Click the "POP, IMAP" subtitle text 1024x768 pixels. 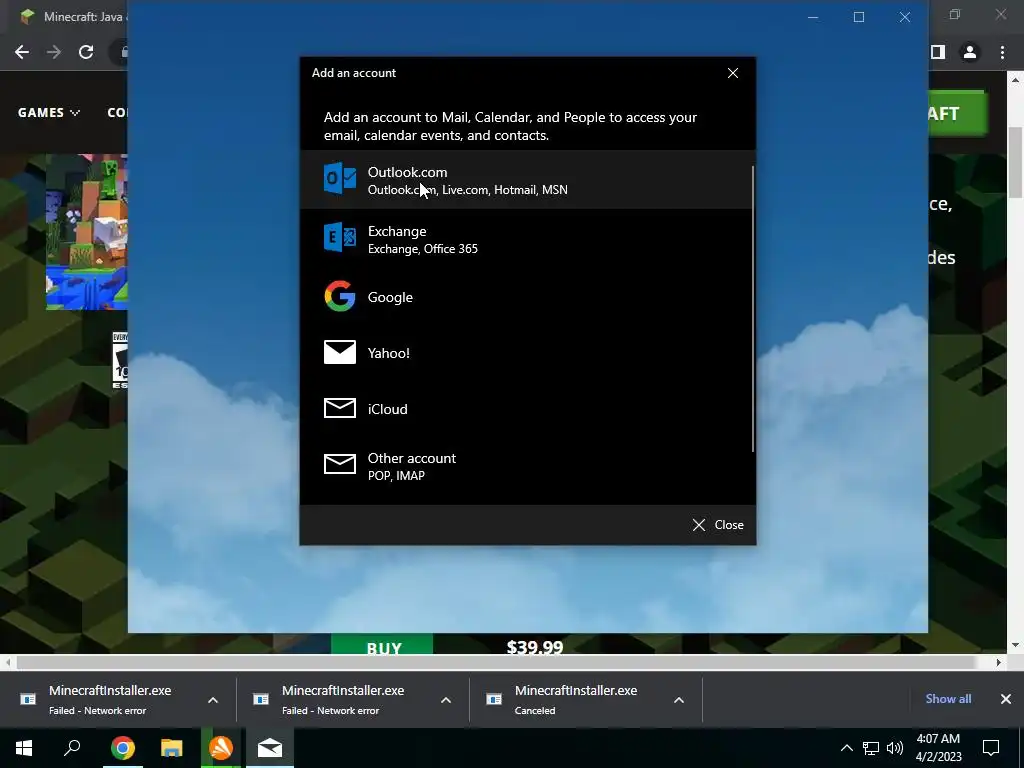point(396,476)
